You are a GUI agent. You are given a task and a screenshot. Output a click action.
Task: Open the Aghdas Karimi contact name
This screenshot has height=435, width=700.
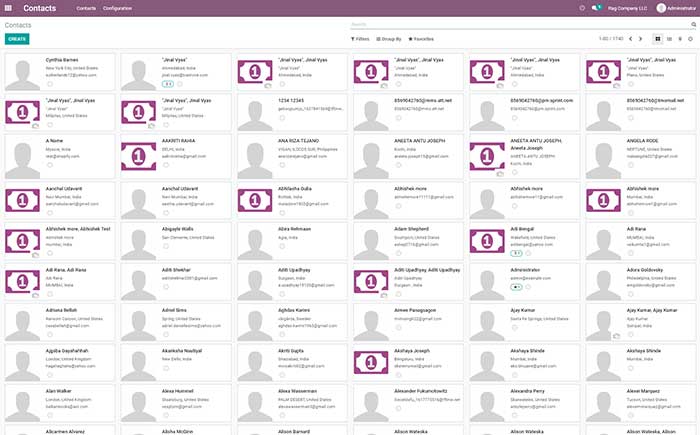294,310
